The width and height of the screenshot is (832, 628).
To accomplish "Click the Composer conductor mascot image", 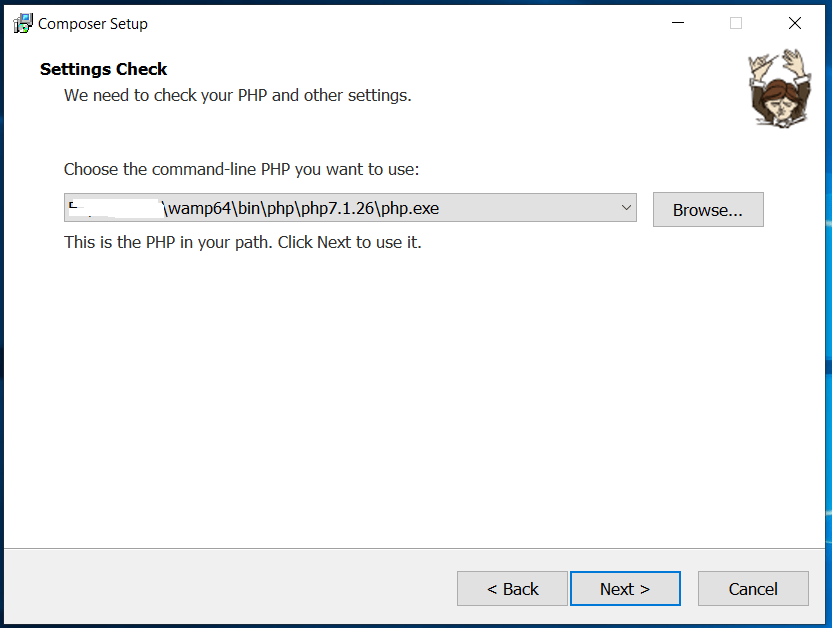I will [x=779, y=89].
